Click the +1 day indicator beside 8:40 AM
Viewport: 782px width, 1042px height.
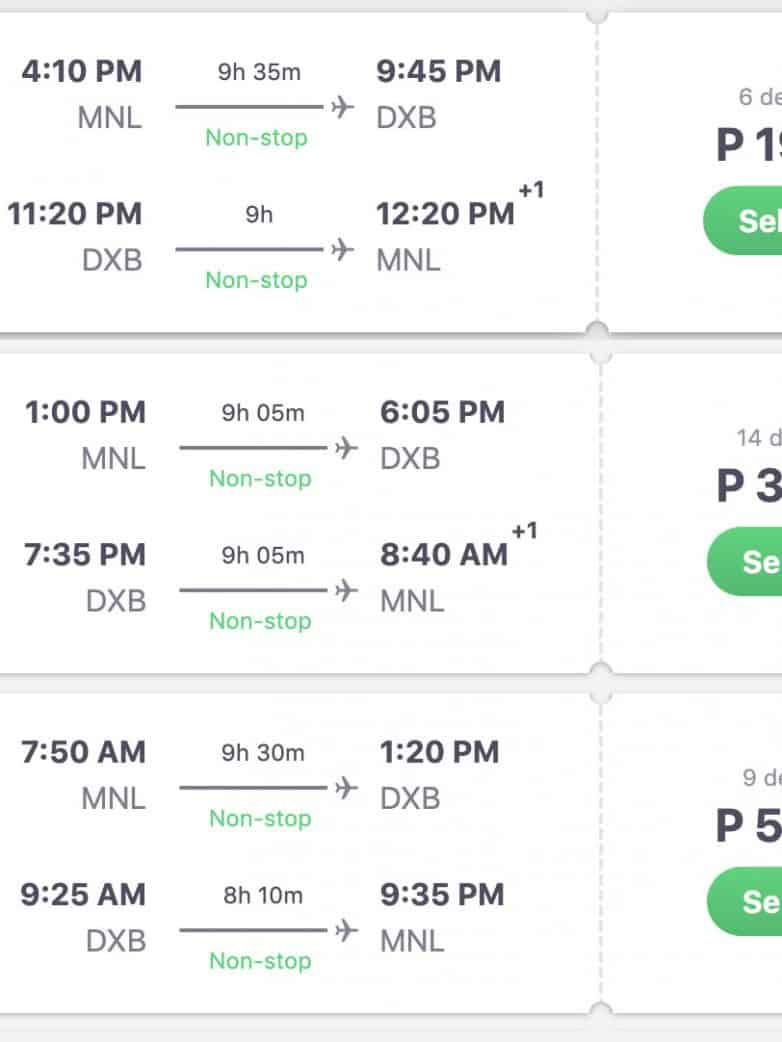(x=524, y=531)
